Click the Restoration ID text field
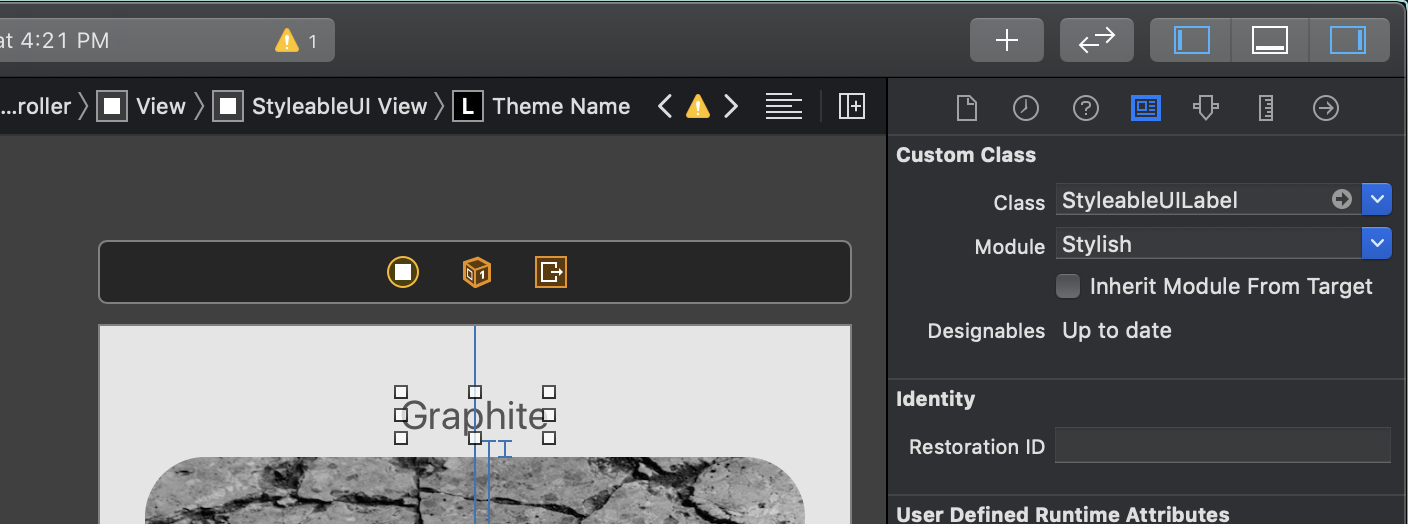Viewport: 1408px width, 524px height. (1222, 446)
